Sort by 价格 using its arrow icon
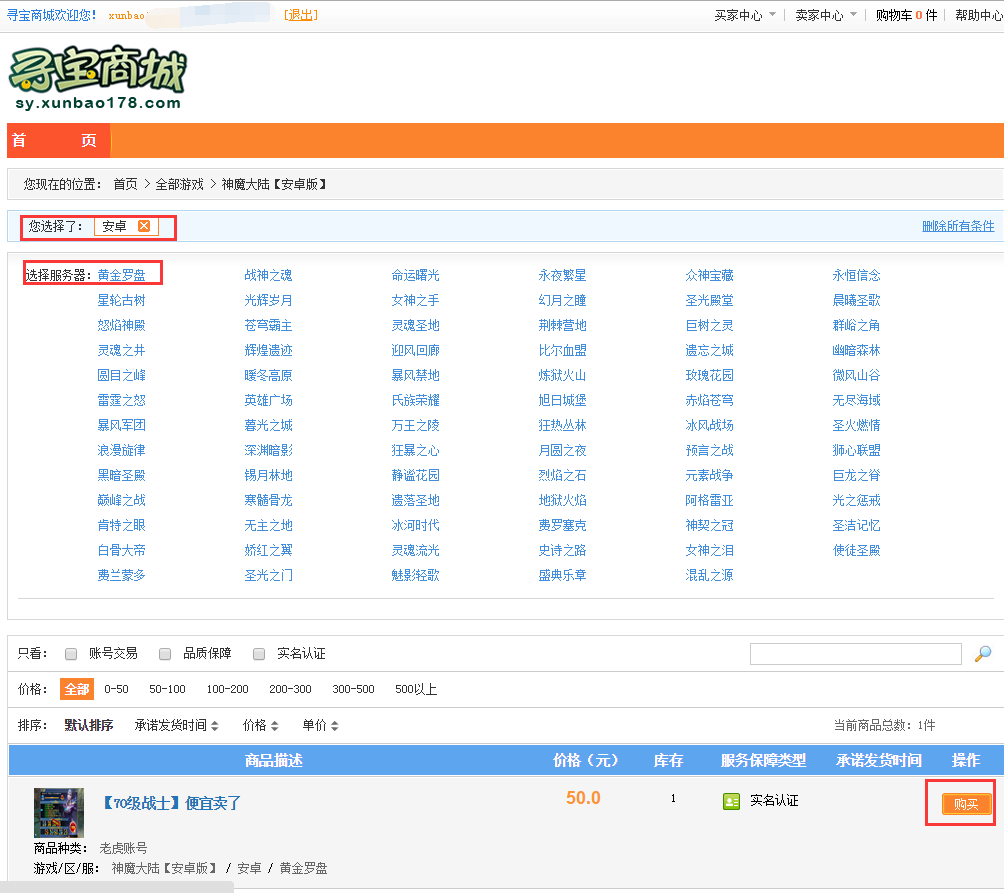Image resolution: width=1004 pixels, height=893 pixels. pos(274,726)
